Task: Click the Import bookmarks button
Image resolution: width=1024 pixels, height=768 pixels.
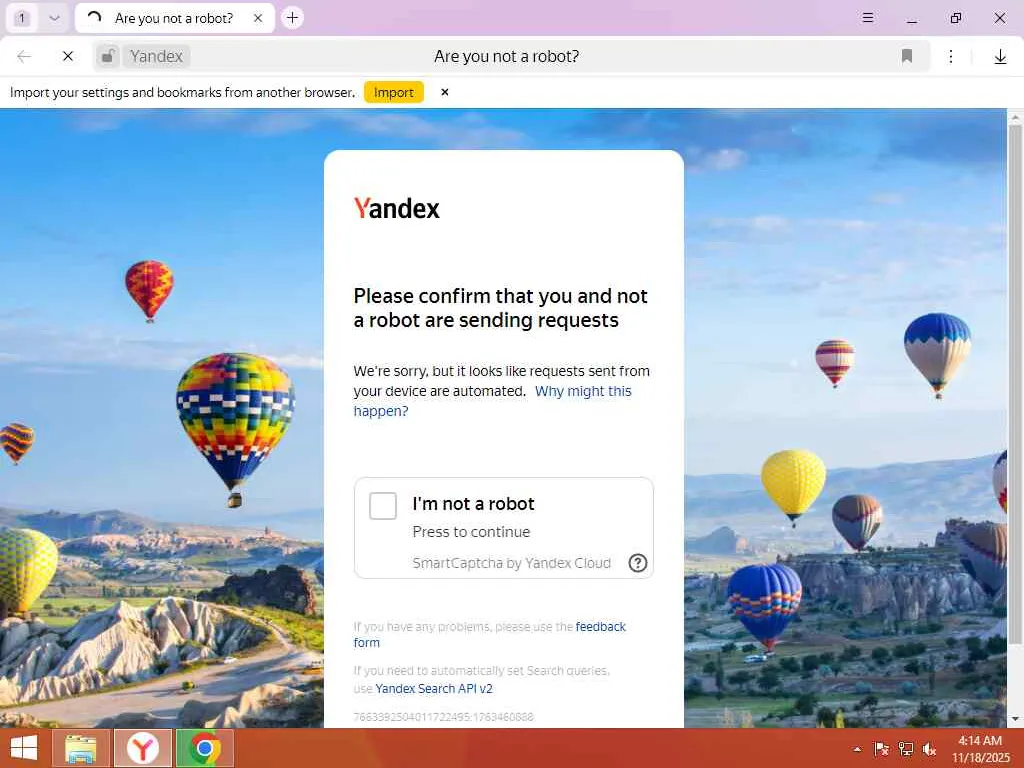Action: tap(394, 92)
